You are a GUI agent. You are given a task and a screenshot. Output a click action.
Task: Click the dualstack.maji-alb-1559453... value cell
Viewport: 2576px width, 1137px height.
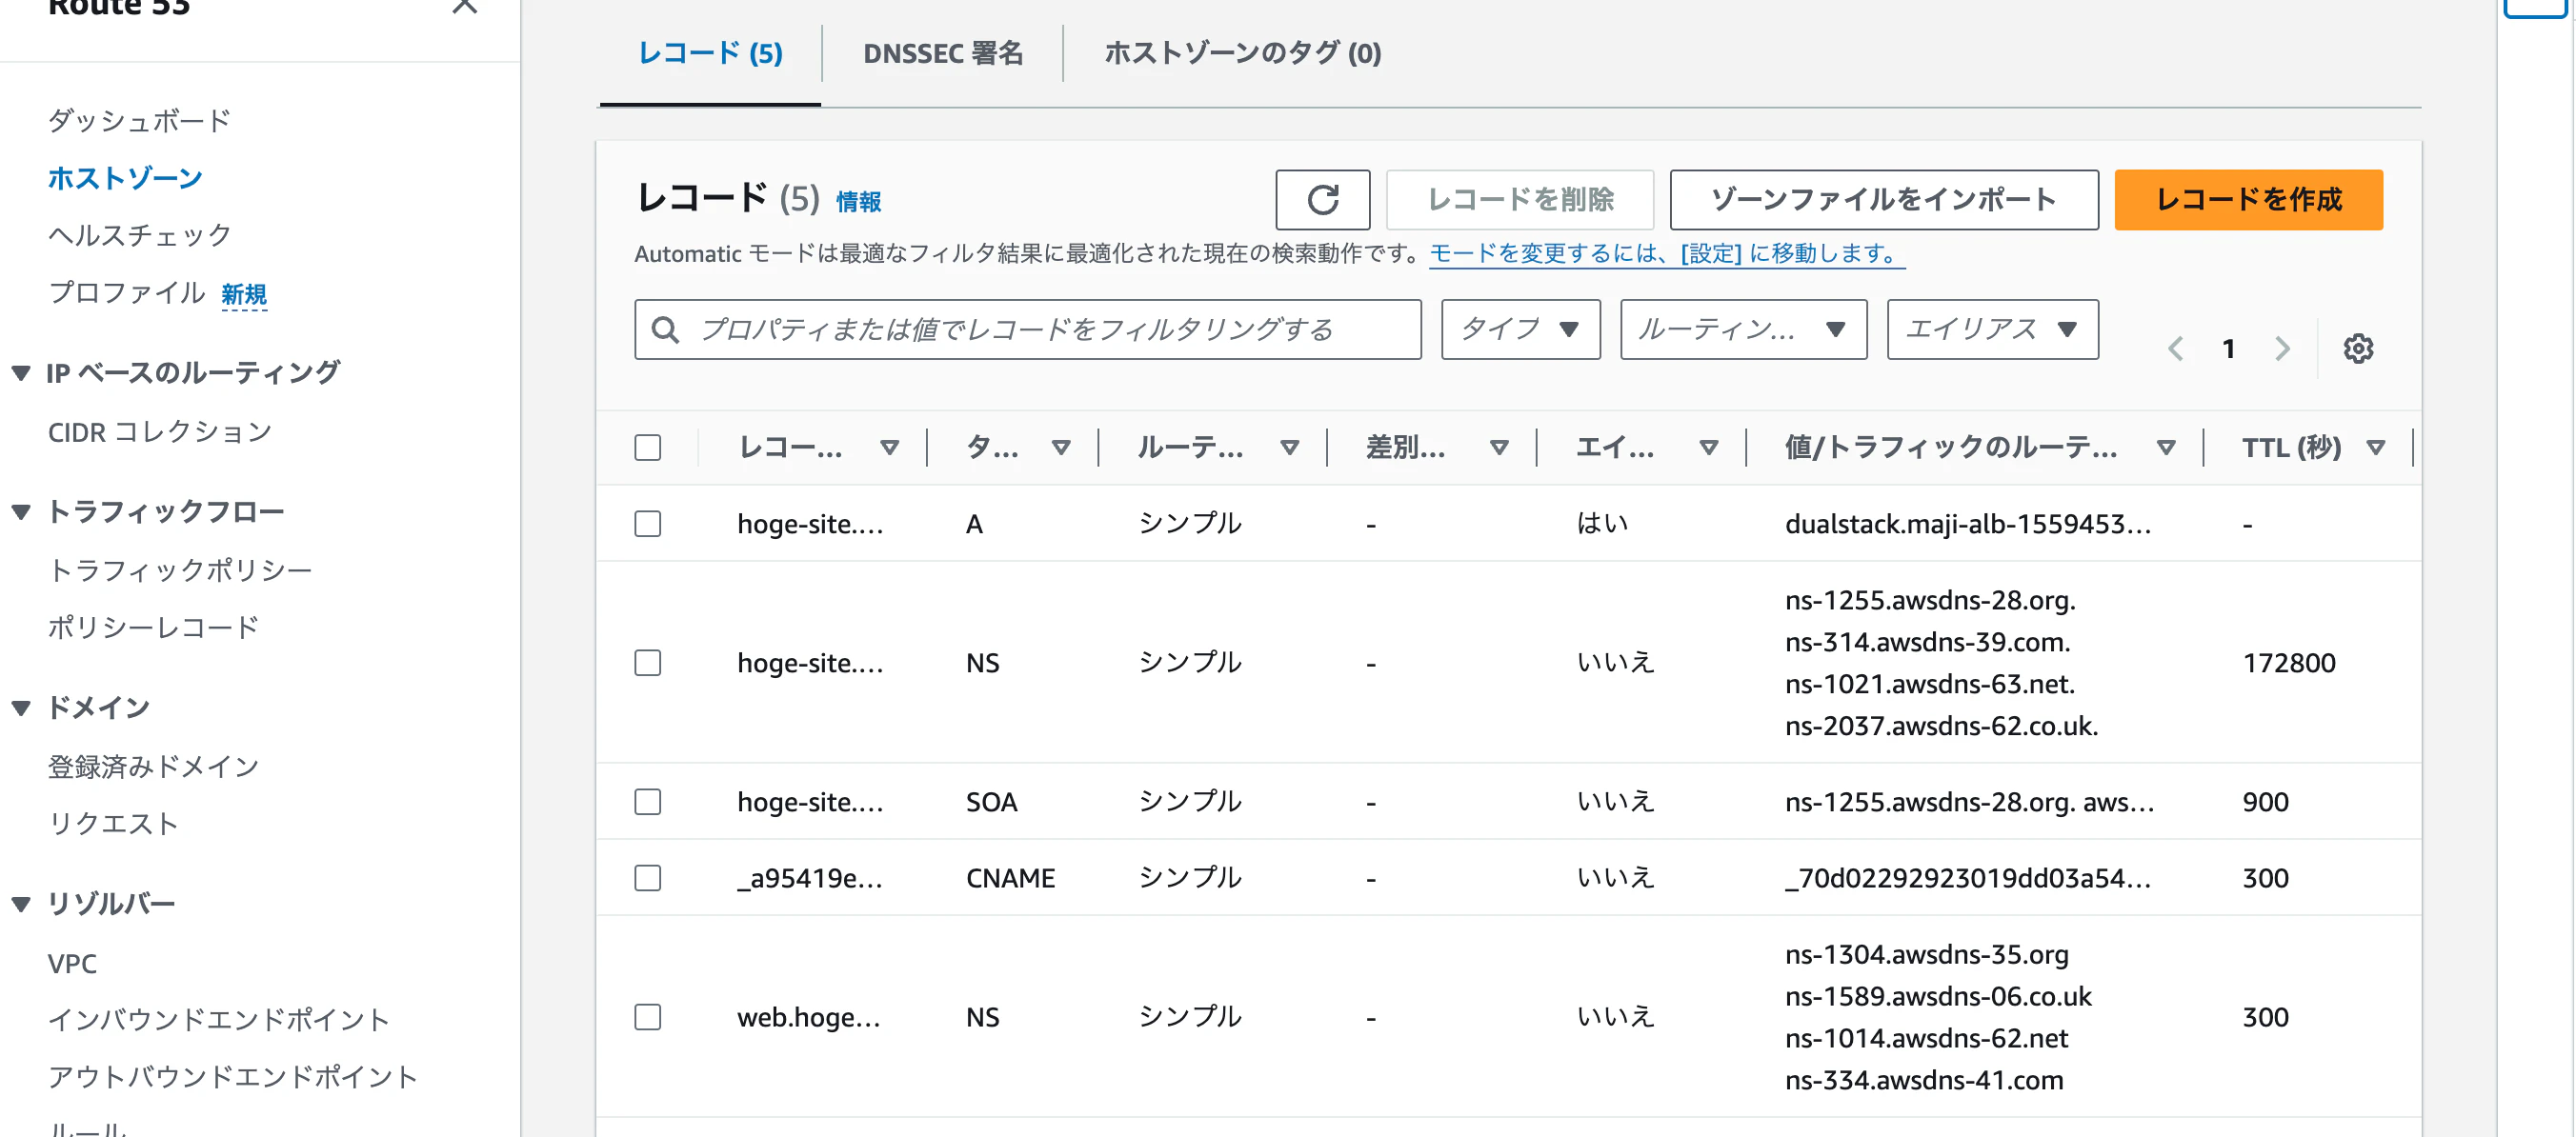tap(1968, 523)
